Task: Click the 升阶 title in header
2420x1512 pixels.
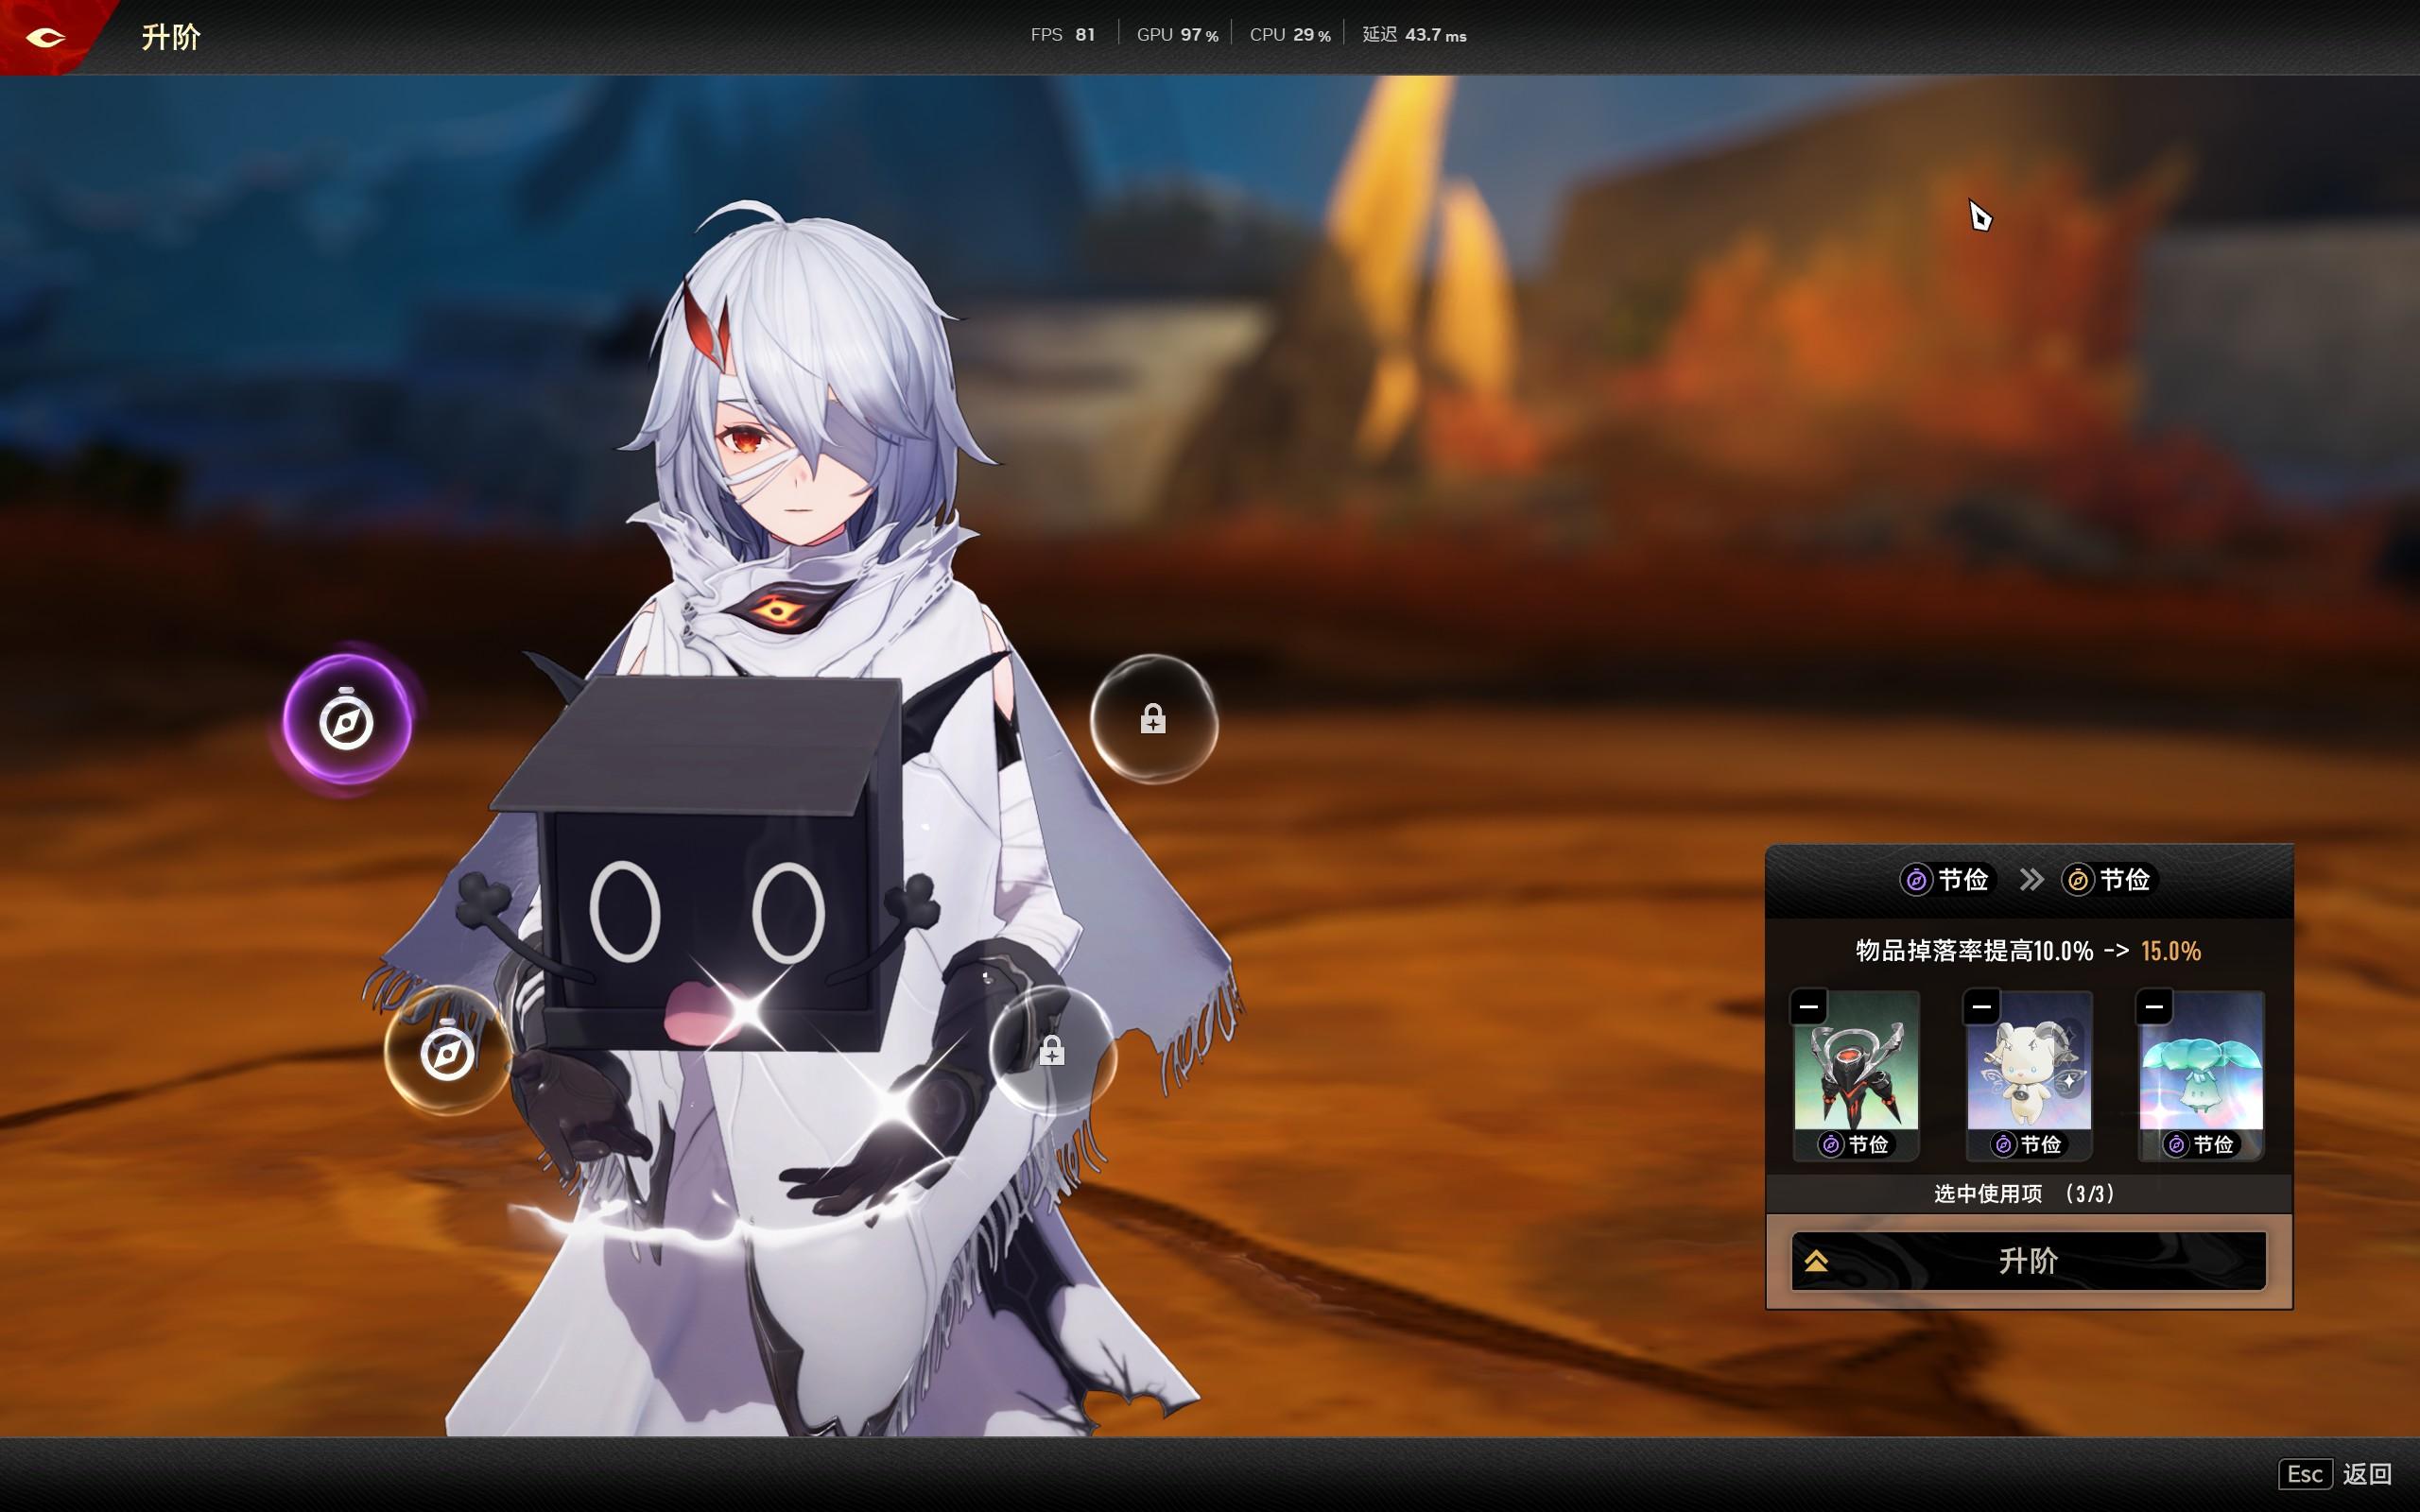Action: click(171, 37)
